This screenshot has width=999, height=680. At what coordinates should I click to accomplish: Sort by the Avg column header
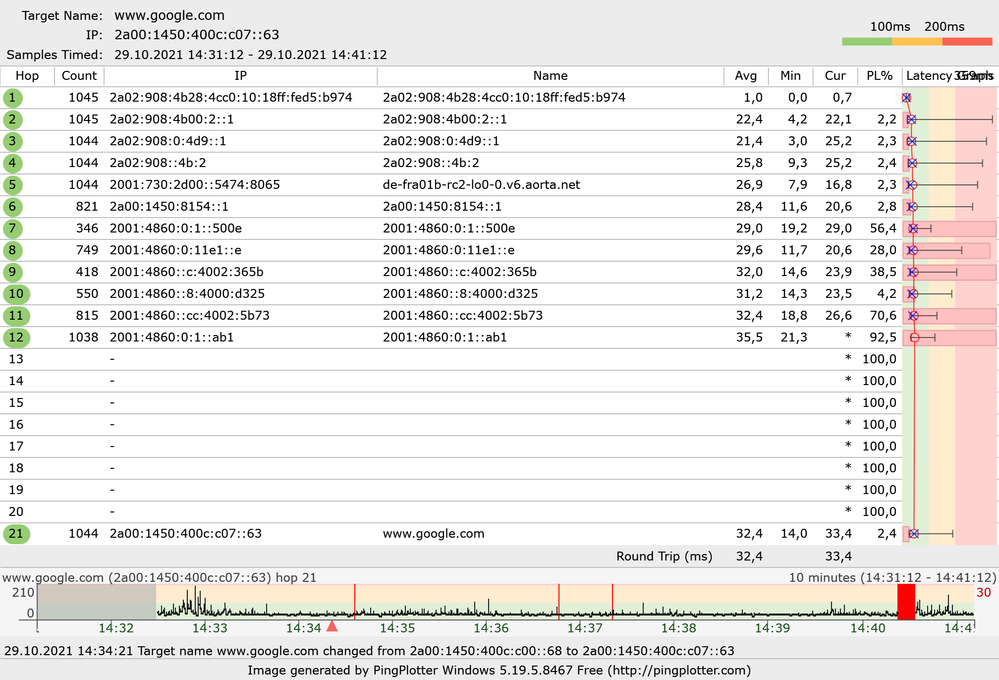(x=746, y=76)
